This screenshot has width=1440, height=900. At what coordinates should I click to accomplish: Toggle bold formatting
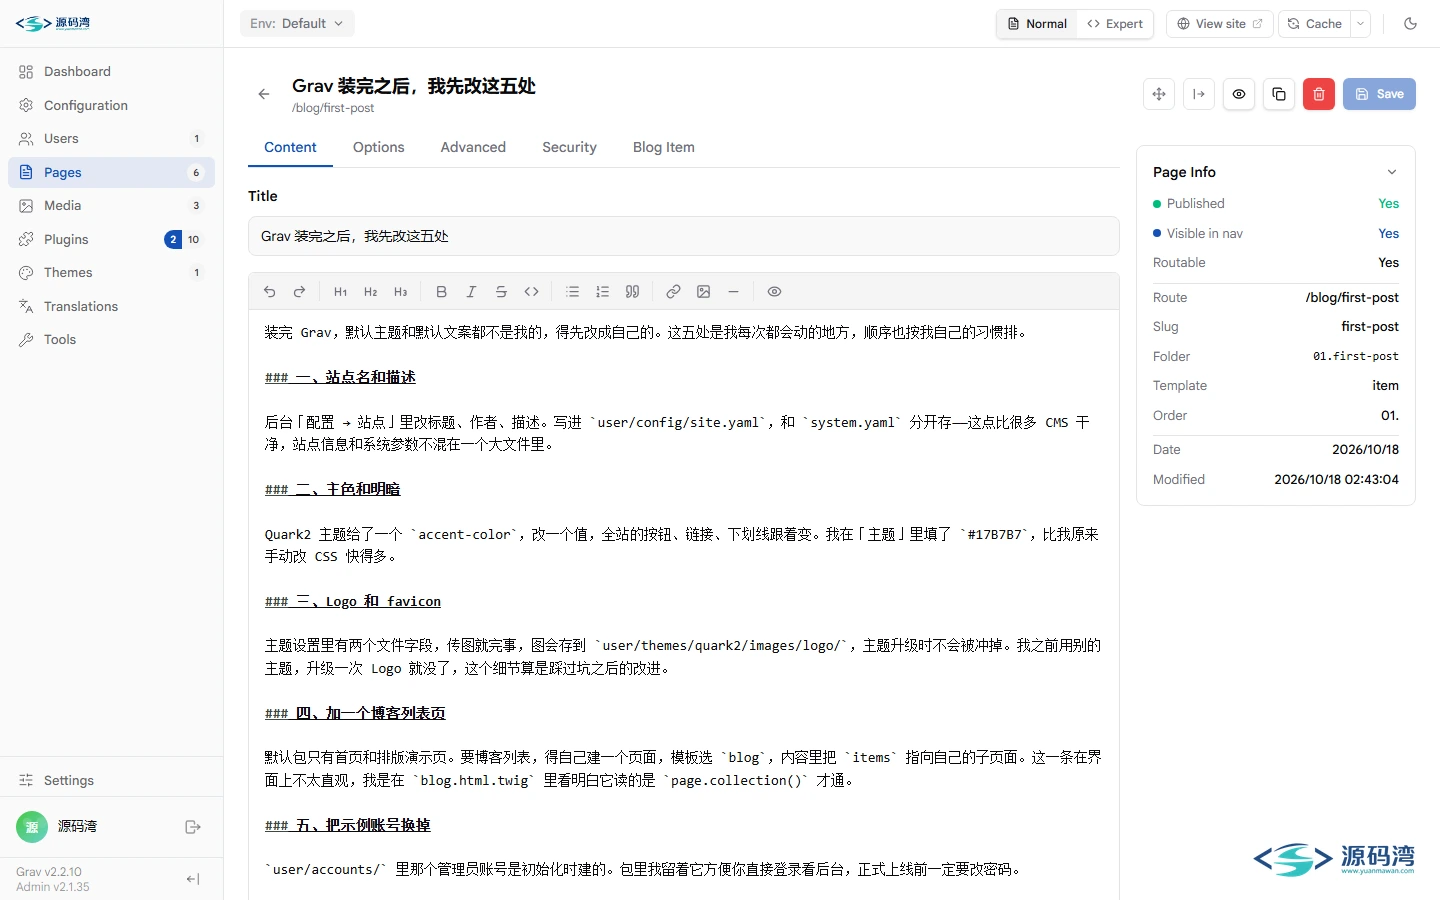[441, 292]
